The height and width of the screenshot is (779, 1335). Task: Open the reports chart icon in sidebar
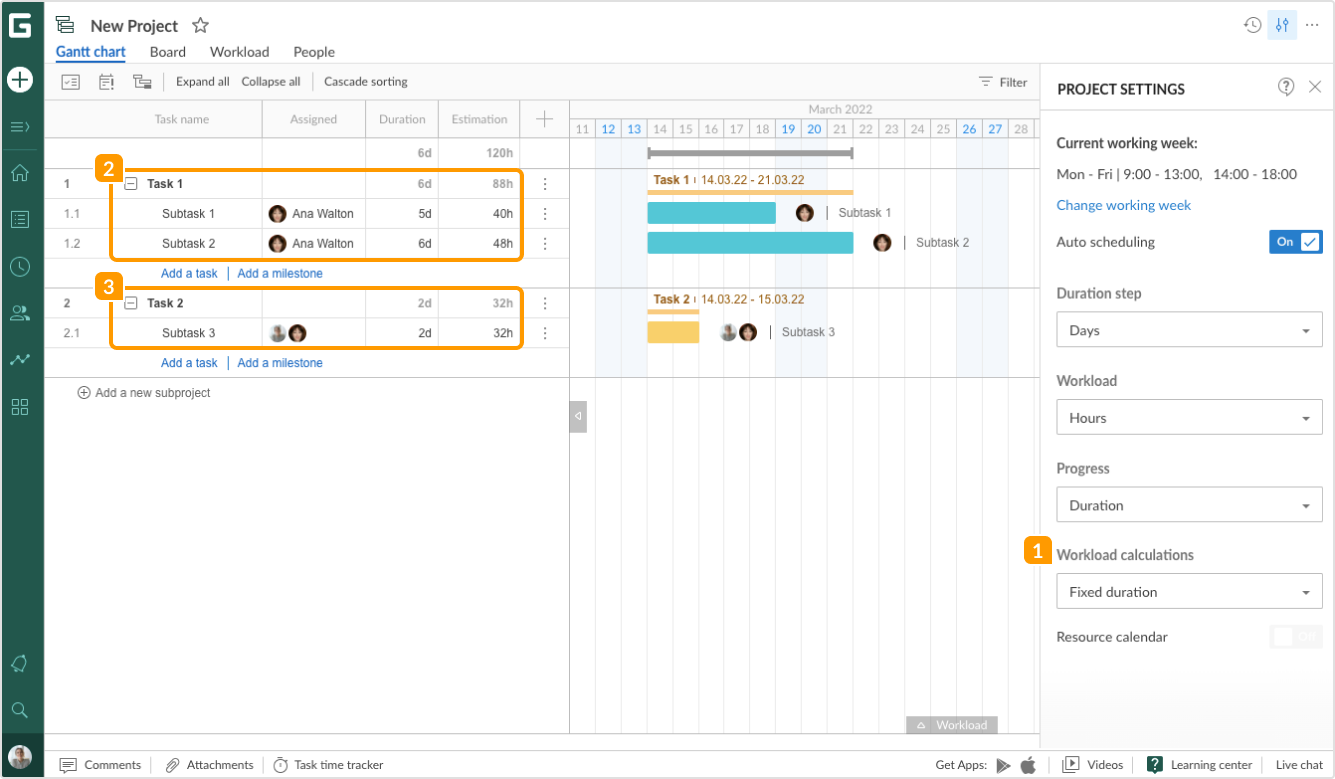[x=20, y=360]
